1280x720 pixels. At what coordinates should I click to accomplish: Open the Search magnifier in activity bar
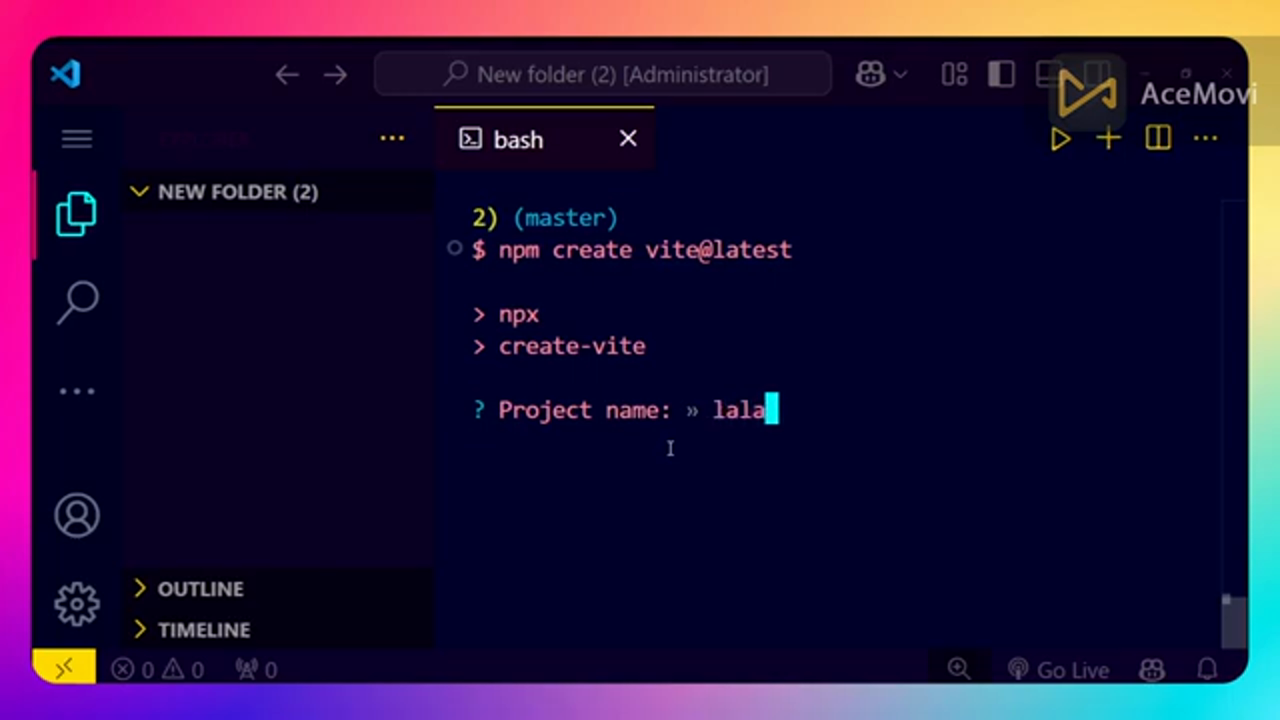(77, 302)
